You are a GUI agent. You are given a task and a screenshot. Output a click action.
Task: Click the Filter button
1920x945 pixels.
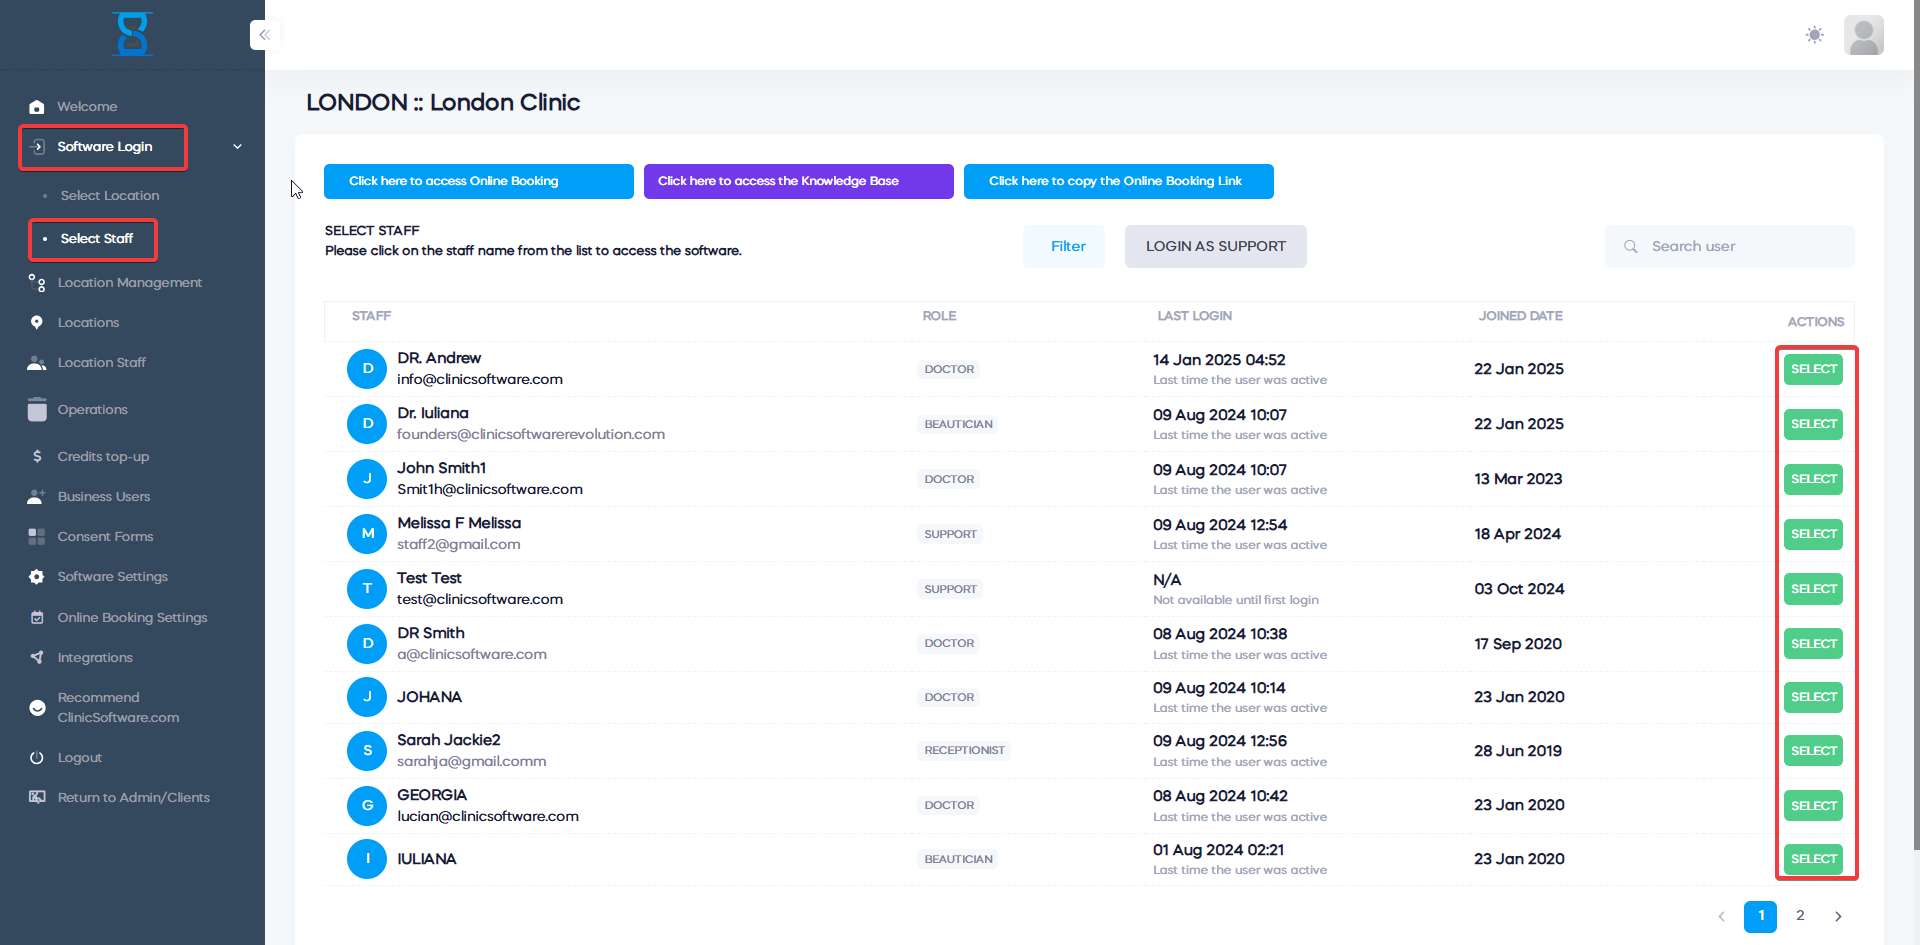[1067, 247]
